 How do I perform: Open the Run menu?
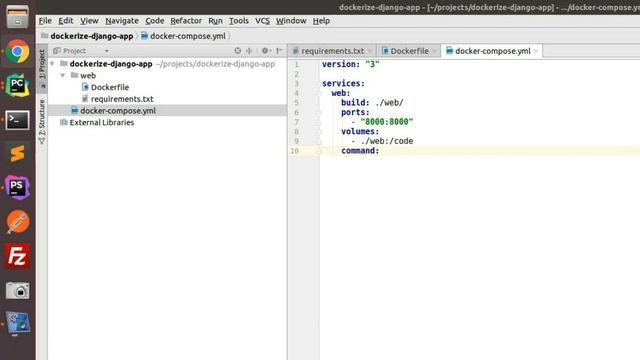coord(215,21)
